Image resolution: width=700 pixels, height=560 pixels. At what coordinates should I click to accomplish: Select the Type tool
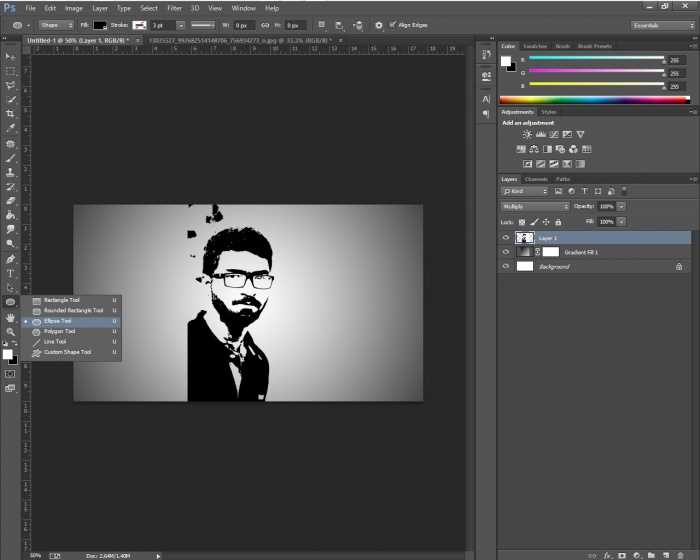pyautogui.click(x=11, y=273)
